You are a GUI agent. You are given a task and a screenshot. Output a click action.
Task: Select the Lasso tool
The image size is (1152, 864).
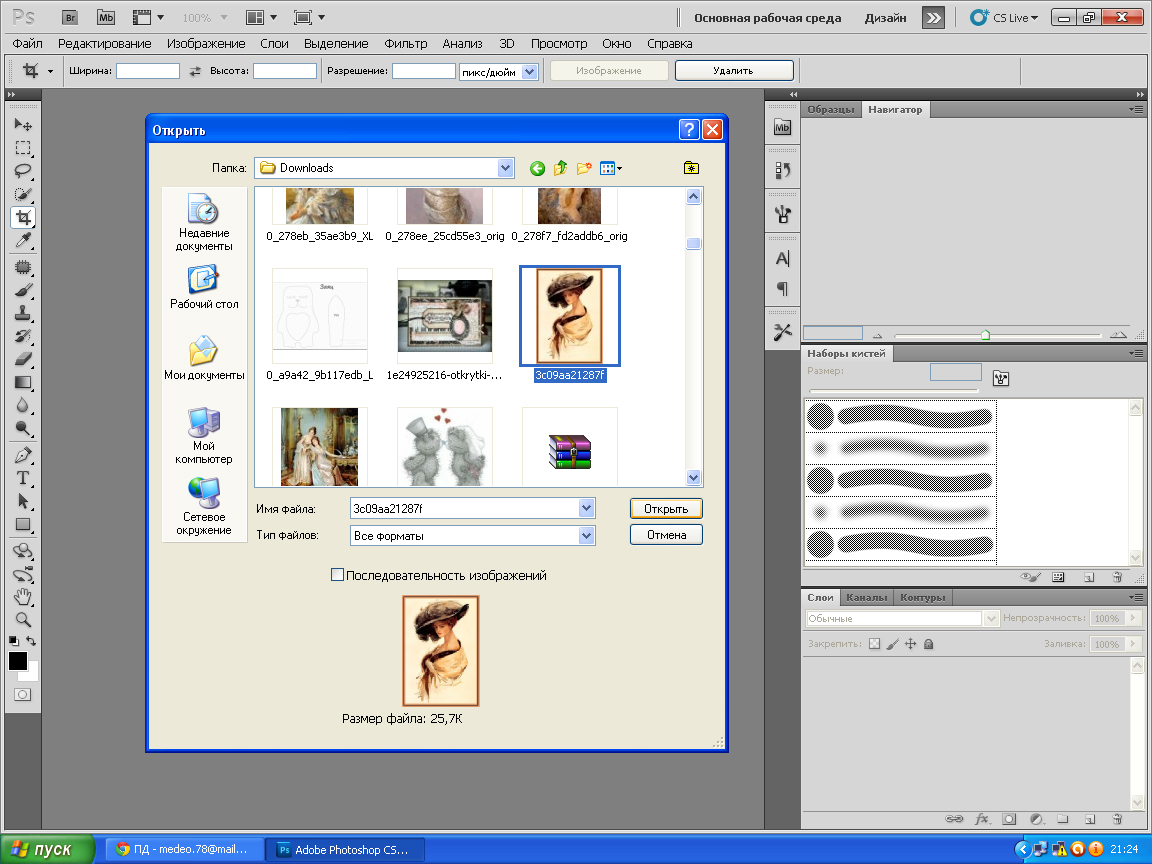pos(23,170)
